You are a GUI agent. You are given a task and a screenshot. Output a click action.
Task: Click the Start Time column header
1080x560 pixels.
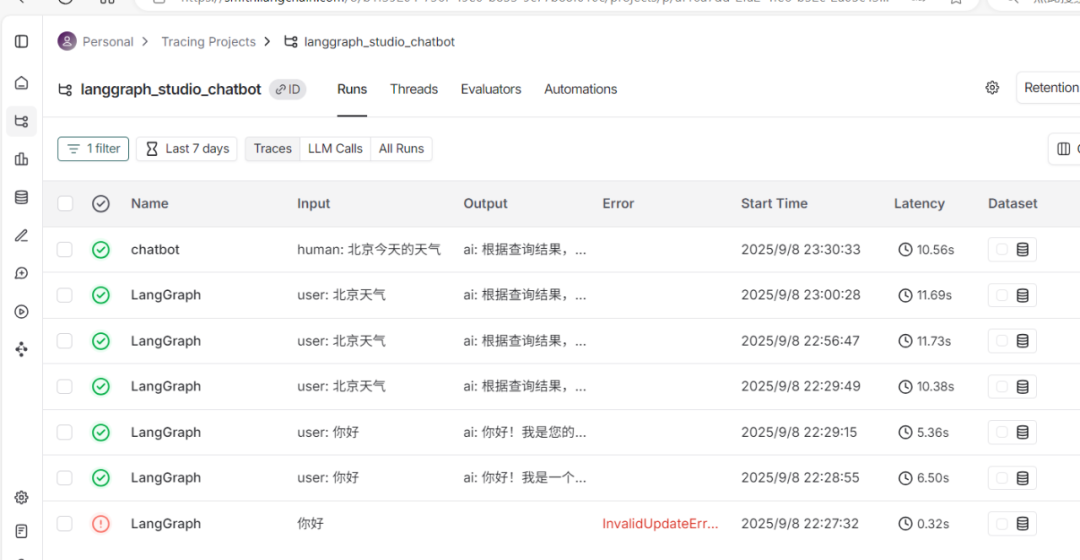pos(774,203)
